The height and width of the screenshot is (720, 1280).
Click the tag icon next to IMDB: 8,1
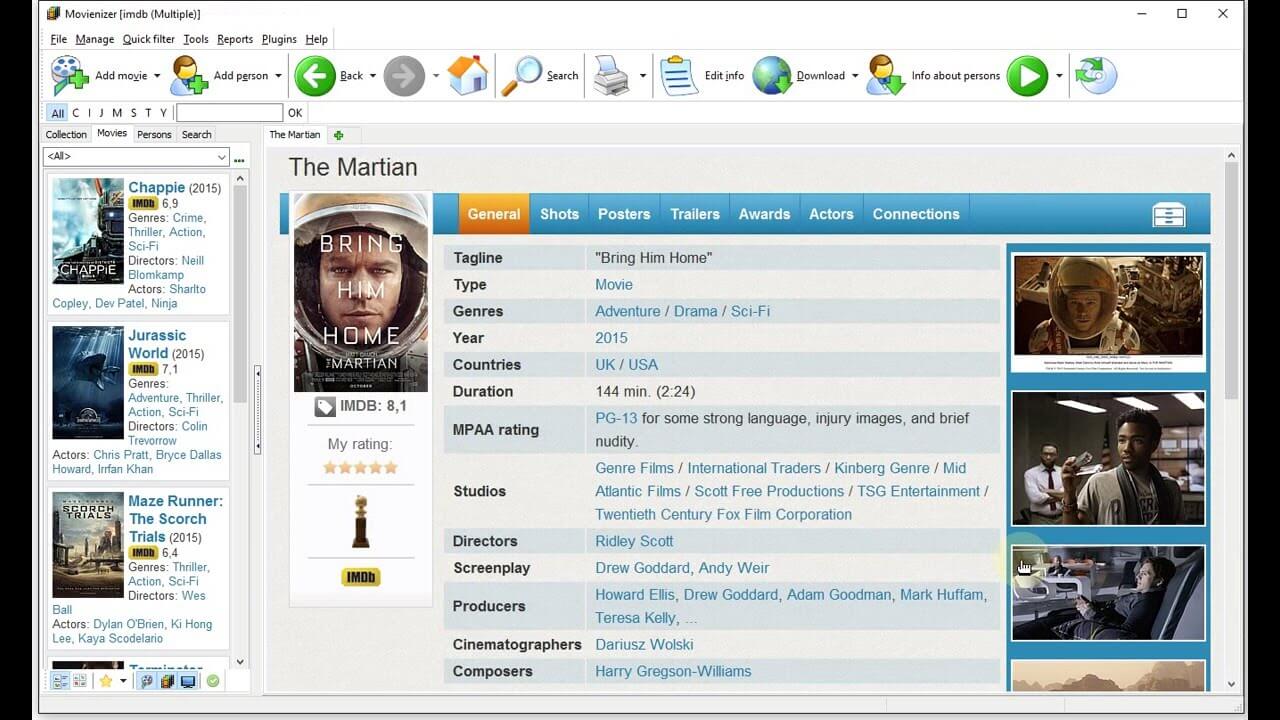coord(325,406)
